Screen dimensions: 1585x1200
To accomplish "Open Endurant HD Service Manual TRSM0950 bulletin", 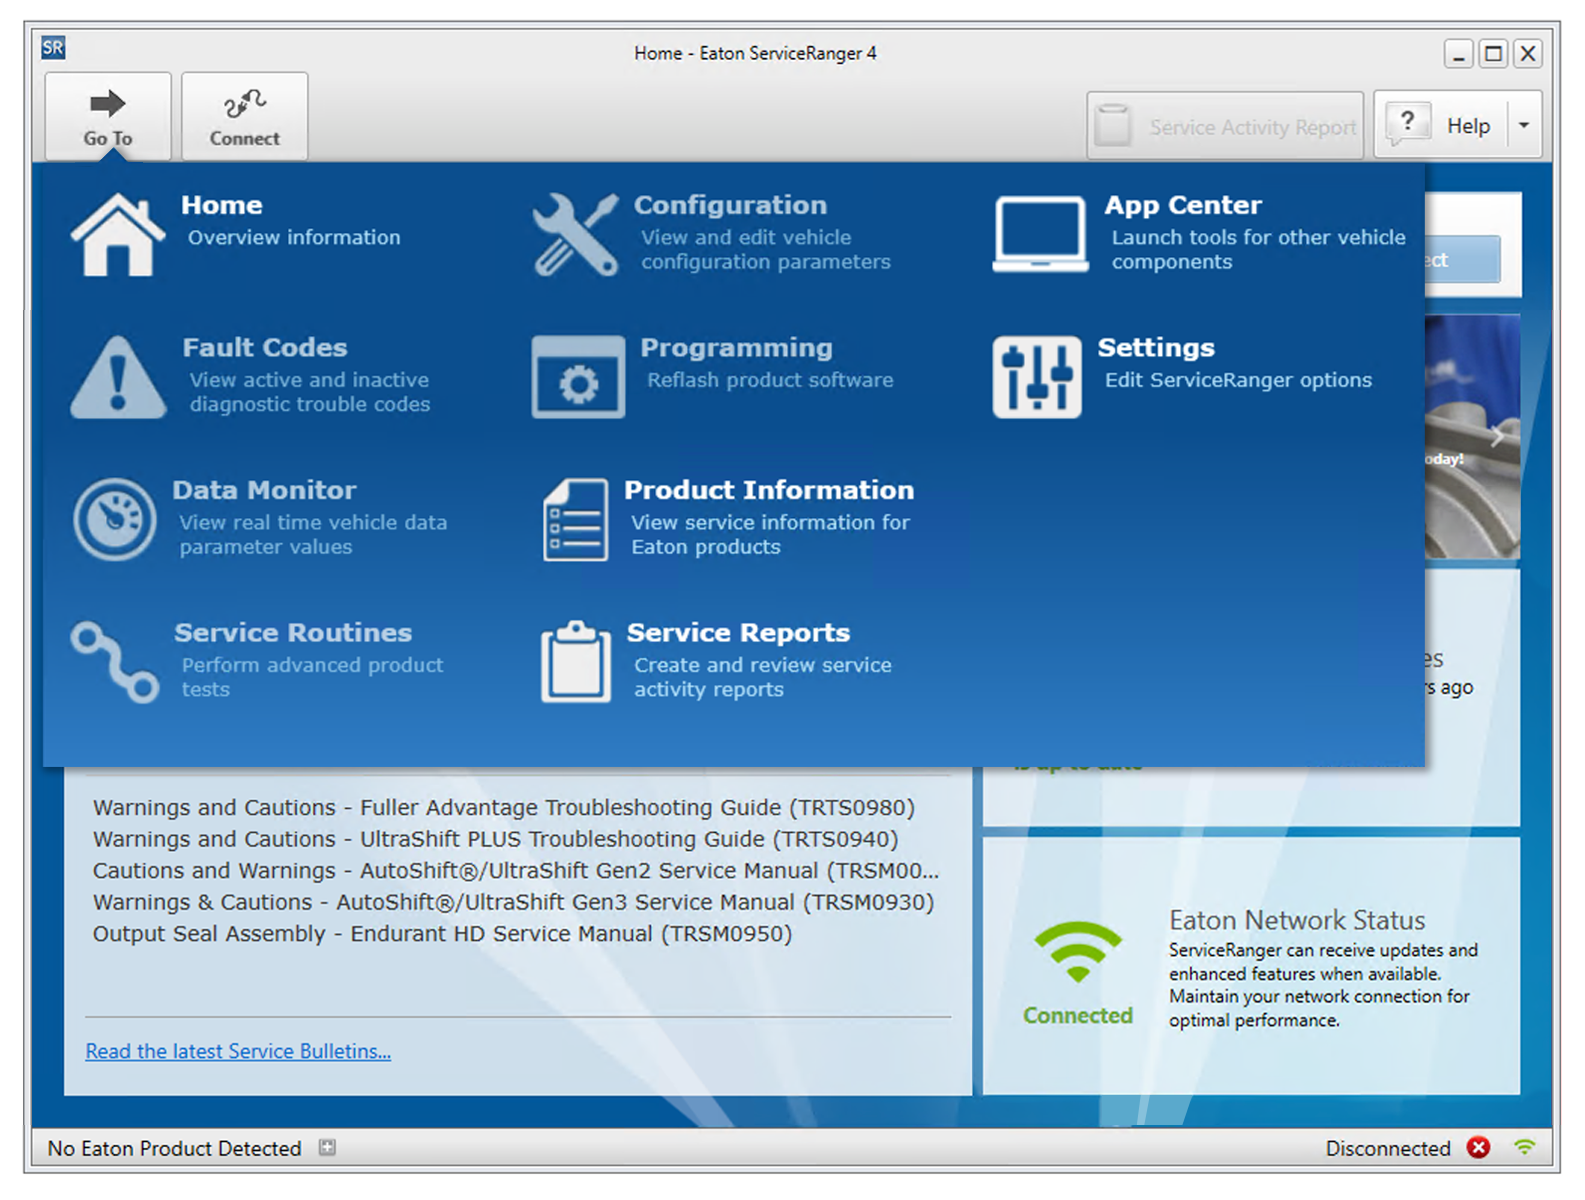I will [442, 933].
